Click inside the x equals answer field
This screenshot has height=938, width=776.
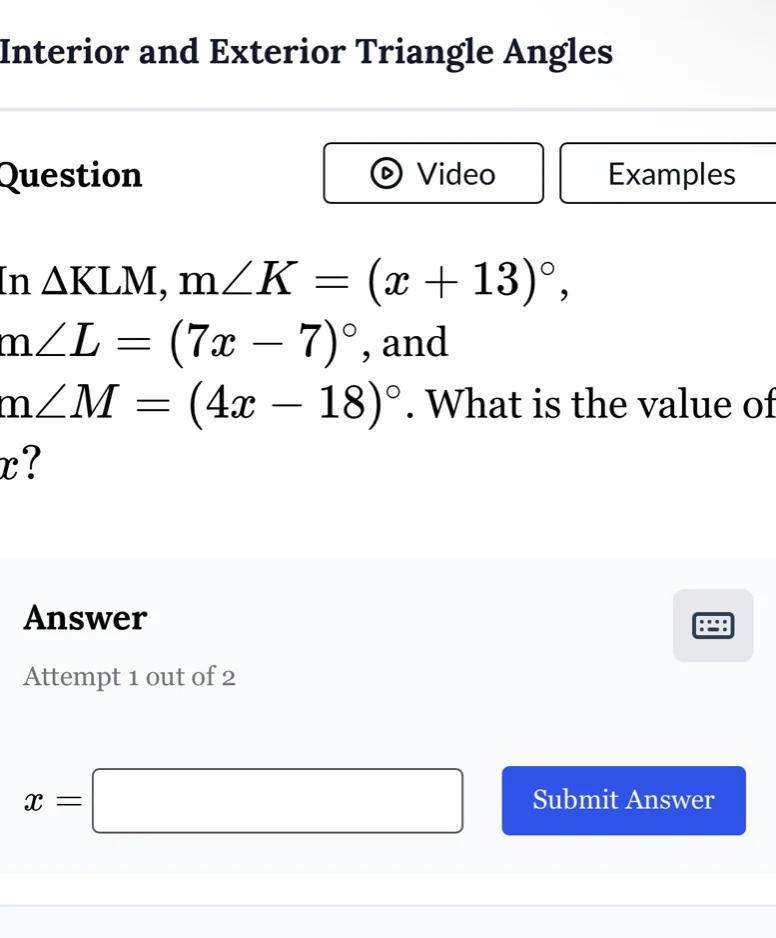[277, 800]
